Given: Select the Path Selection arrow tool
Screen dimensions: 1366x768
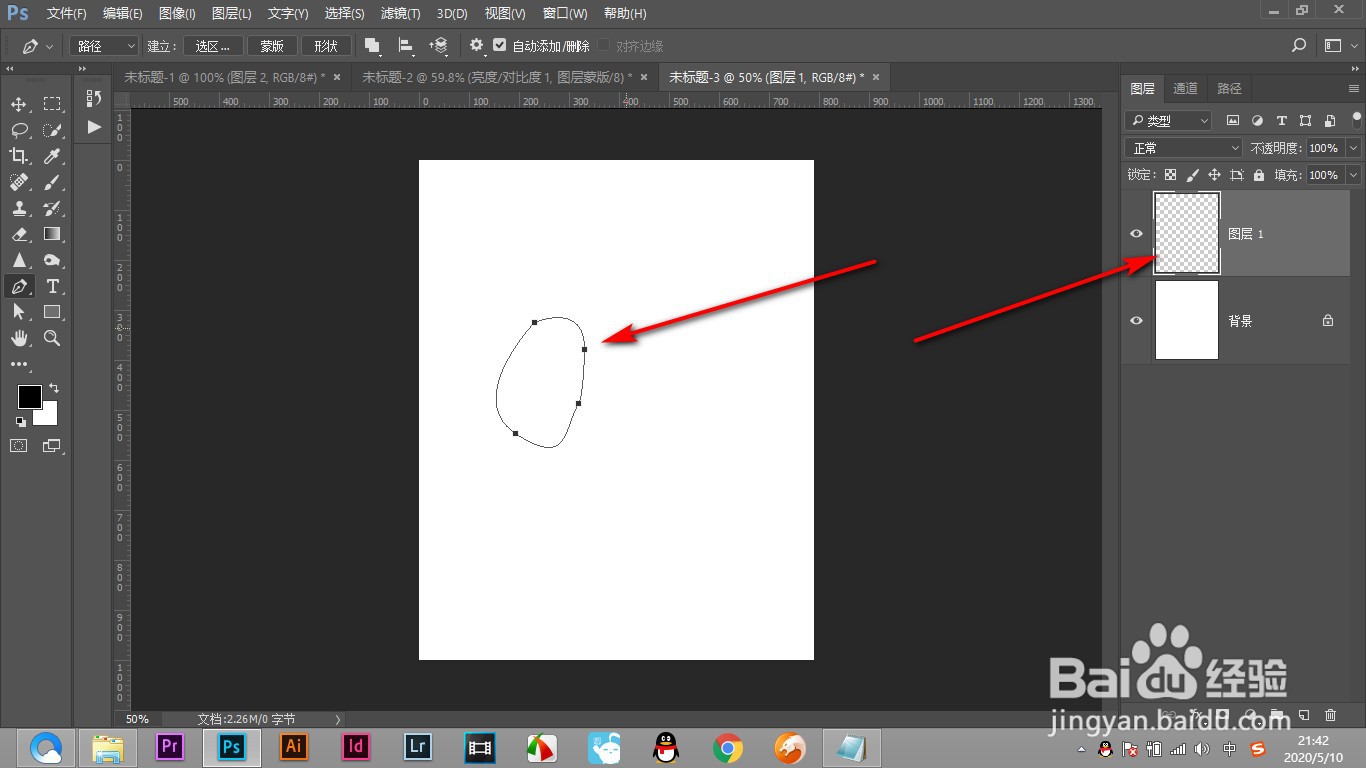Looking at the screenshot, I should coord(19,312).
